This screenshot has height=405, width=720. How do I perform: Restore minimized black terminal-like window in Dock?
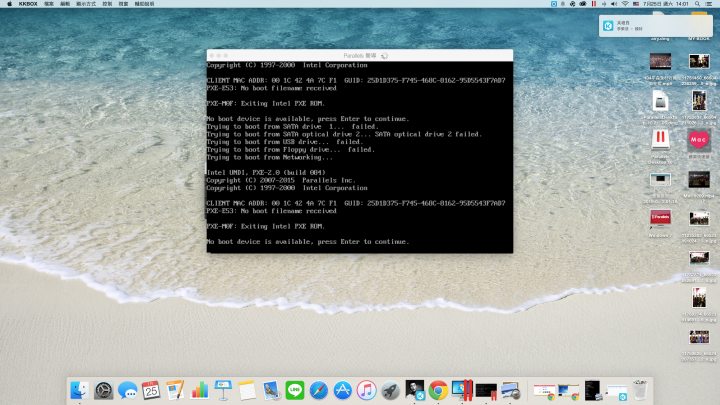(592, 390)
